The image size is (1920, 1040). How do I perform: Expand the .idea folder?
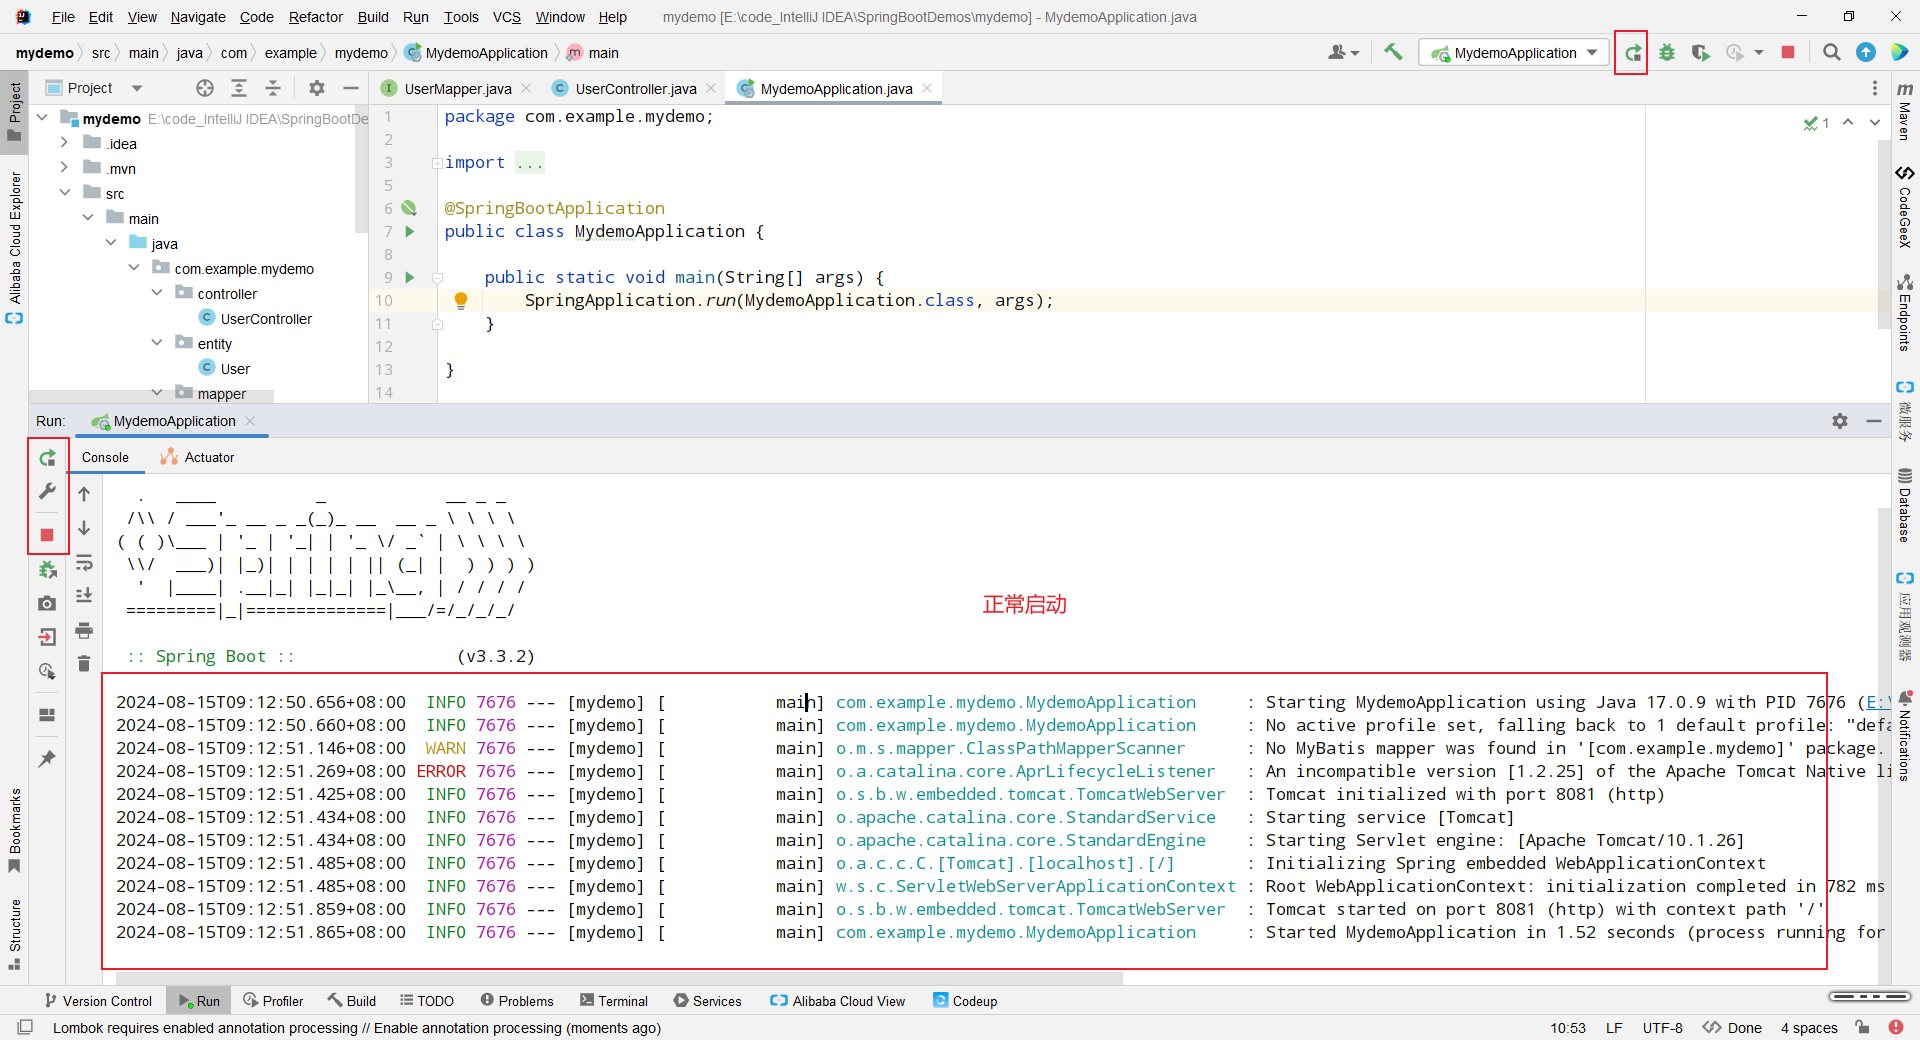pyautogui.click(x=64, y=143)
